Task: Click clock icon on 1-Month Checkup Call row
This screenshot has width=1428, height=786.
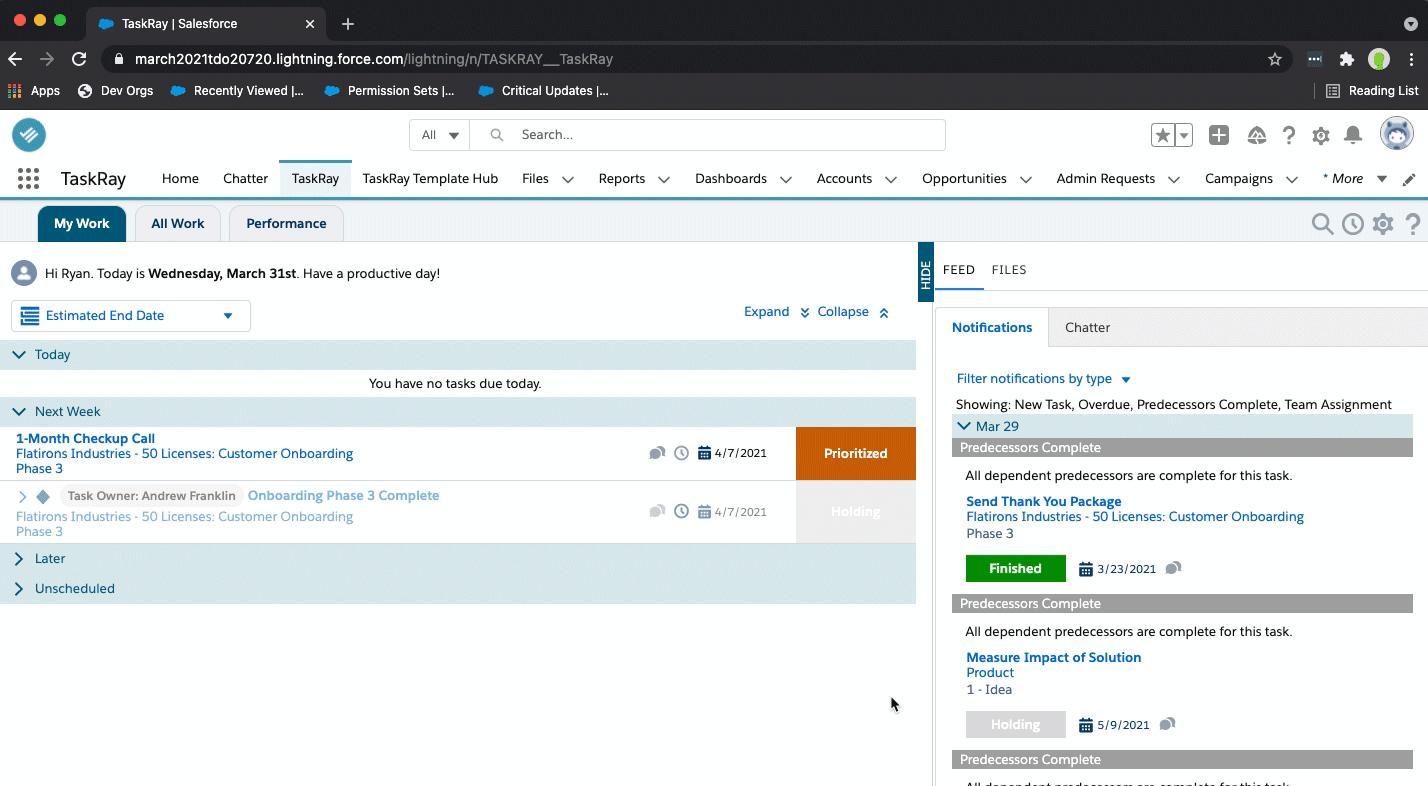Action: pos(682,453)
